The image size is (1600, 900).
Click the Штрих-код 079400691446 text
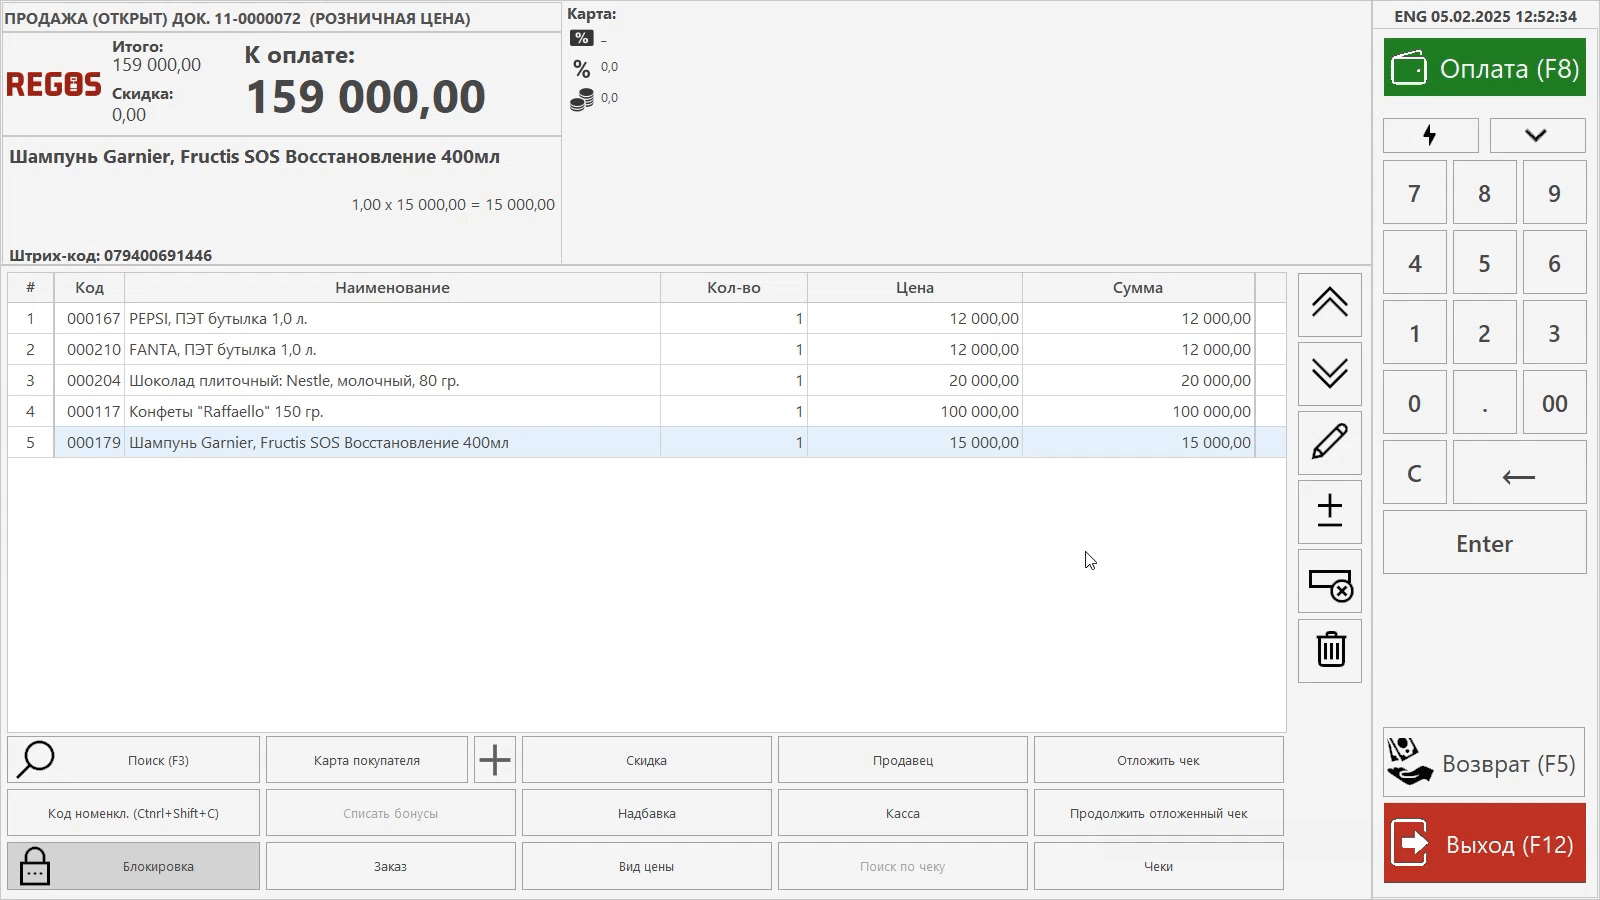(x=110, y=255)
